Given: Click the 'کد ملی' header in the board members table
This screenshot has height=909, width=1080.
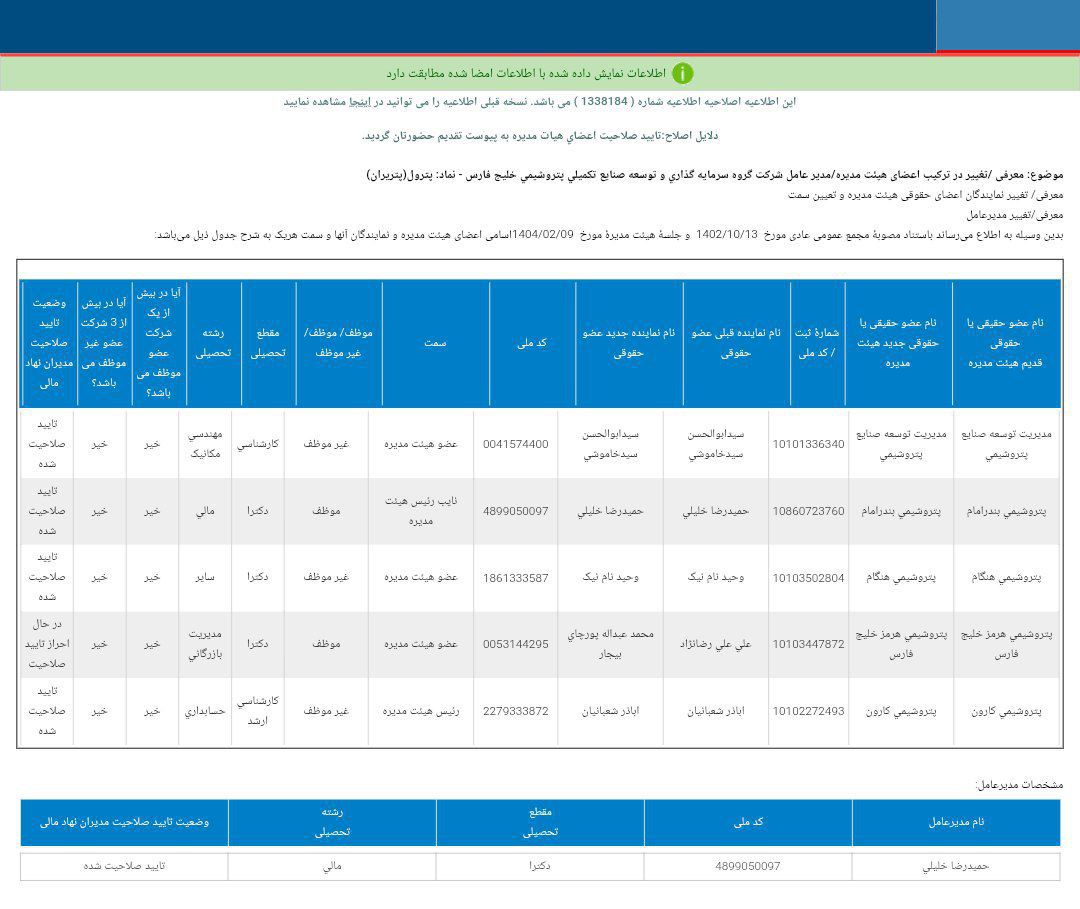Looking at the screenshot, I should pyautogui.click(x=532, y=343).
